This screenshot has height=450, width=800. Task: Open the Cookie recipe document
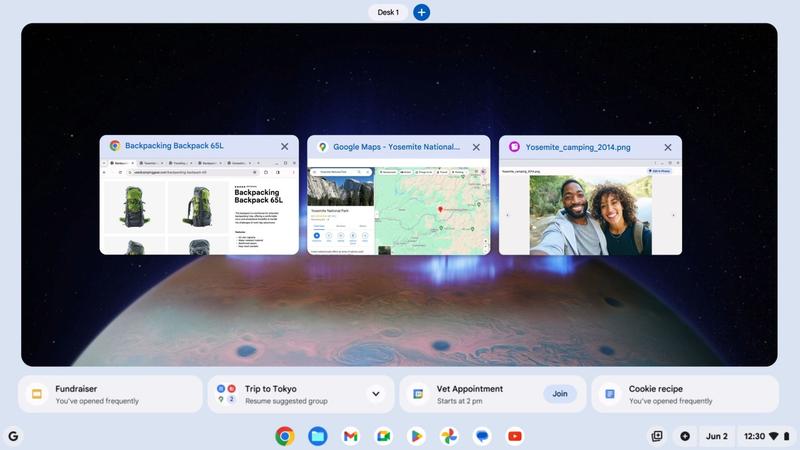(x=685, y=394)
